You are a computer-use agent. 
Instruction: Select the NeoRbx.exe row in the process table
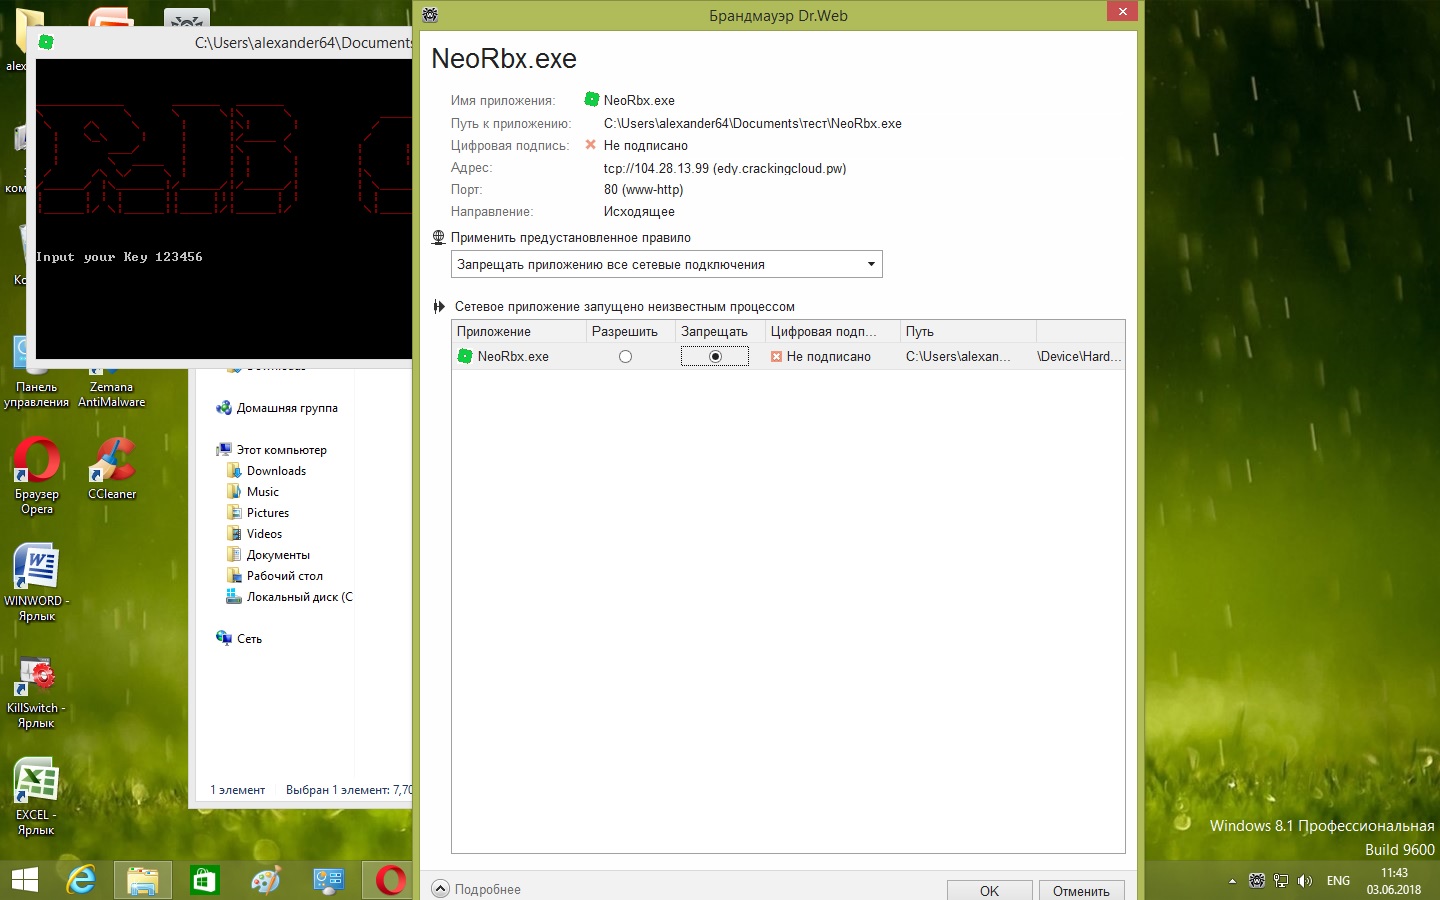(x=788, y=357)
